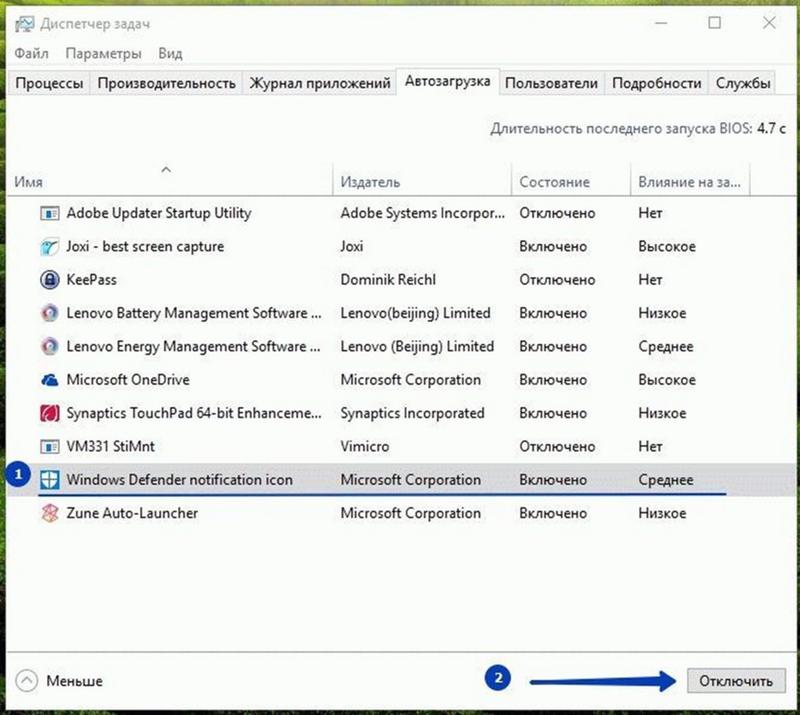Open the Параметры menu
The height and width of the screenshot is (715, 800).
click(x=104, y=54)
